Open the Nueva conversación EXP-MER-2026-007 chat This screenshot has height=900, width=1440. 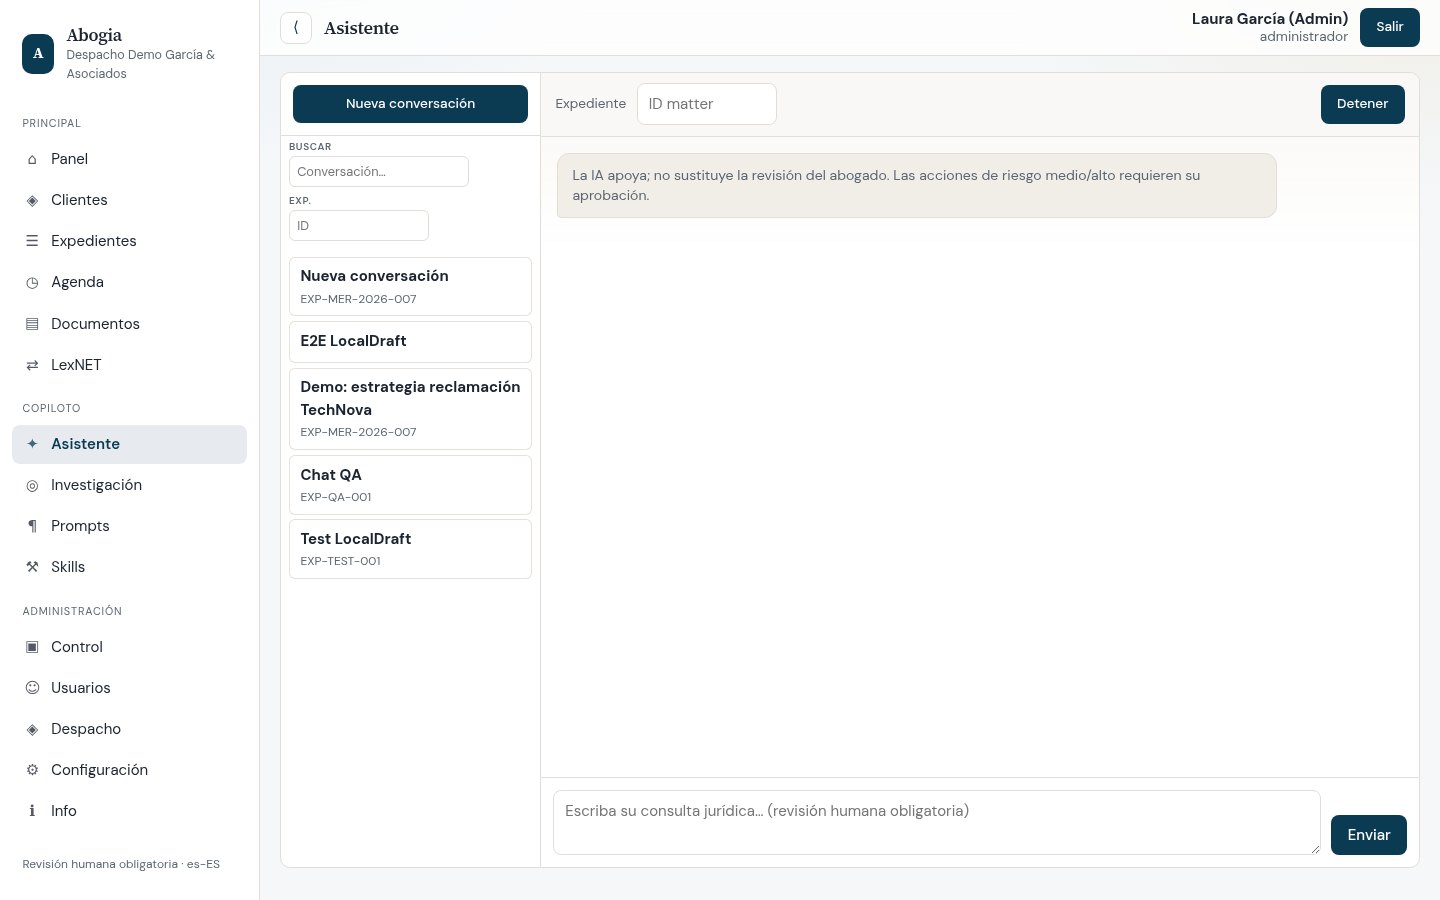pos(410,286)
